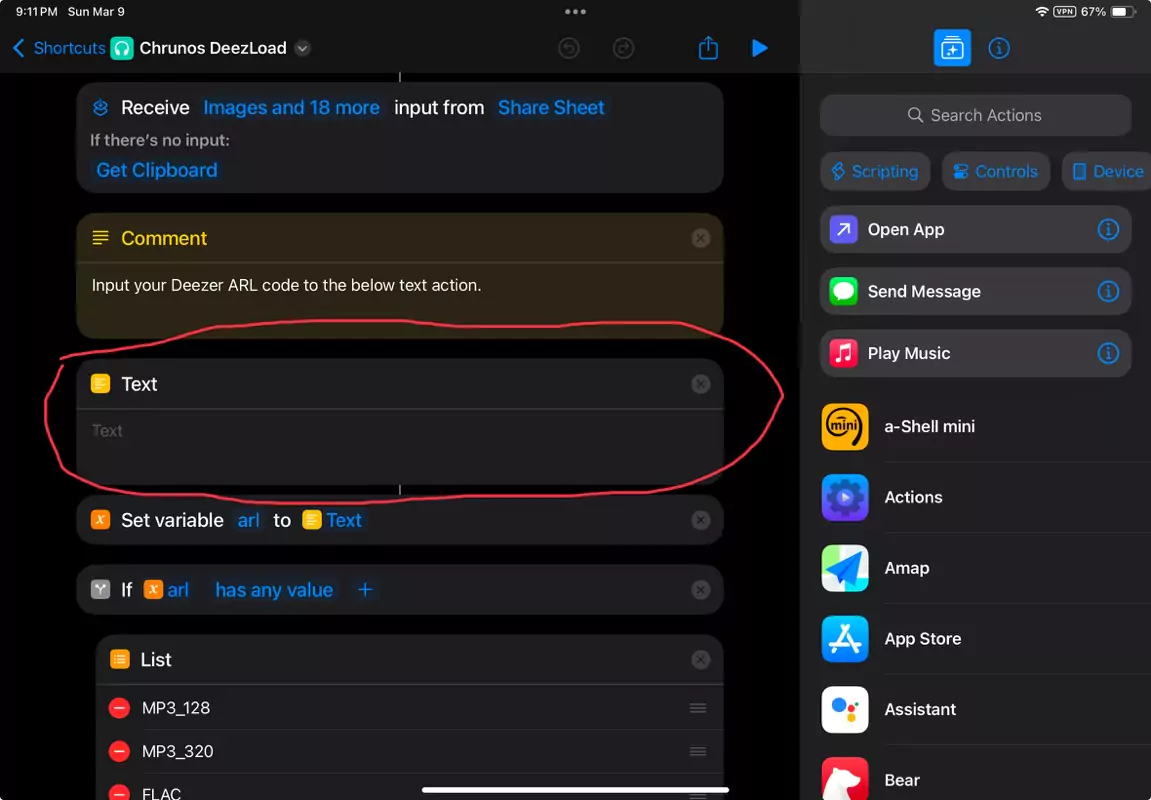Show info for the Play Music action
This screenshot has width=1151, height=800.
coord(1108,353)
